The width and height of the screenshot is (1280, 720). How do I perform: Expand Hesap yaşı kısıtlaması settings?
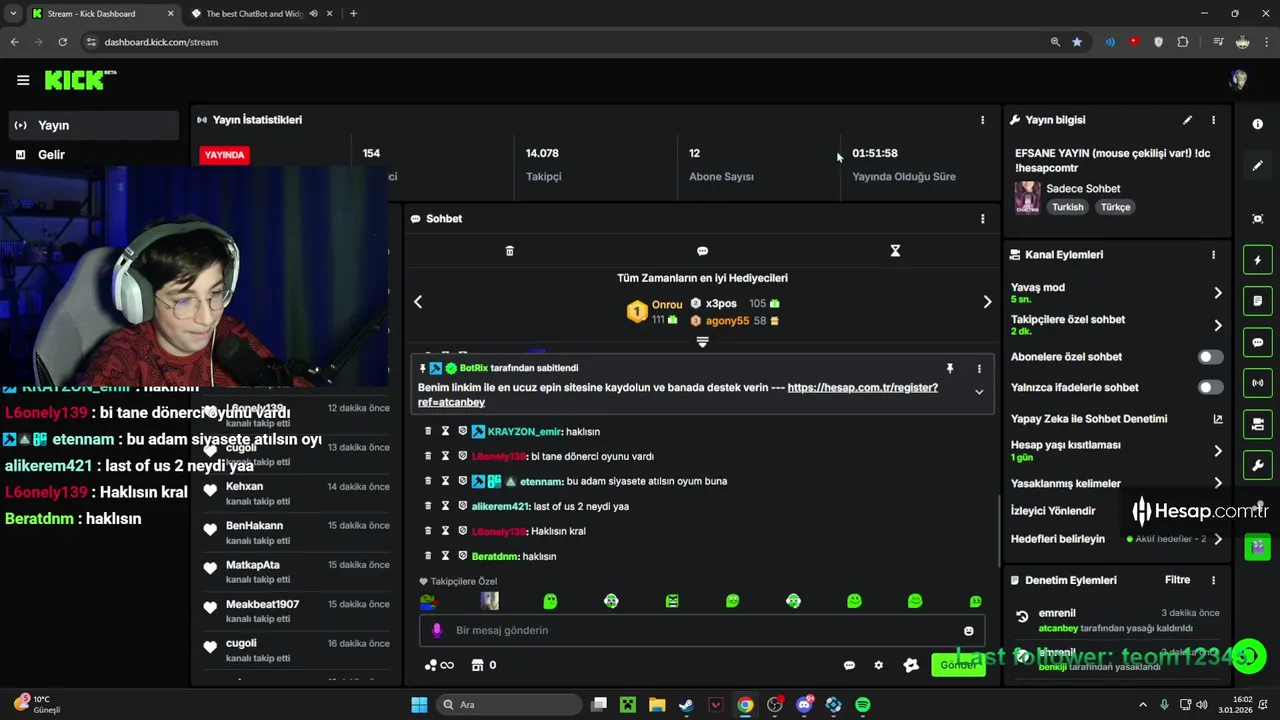tap(1217, 451)
